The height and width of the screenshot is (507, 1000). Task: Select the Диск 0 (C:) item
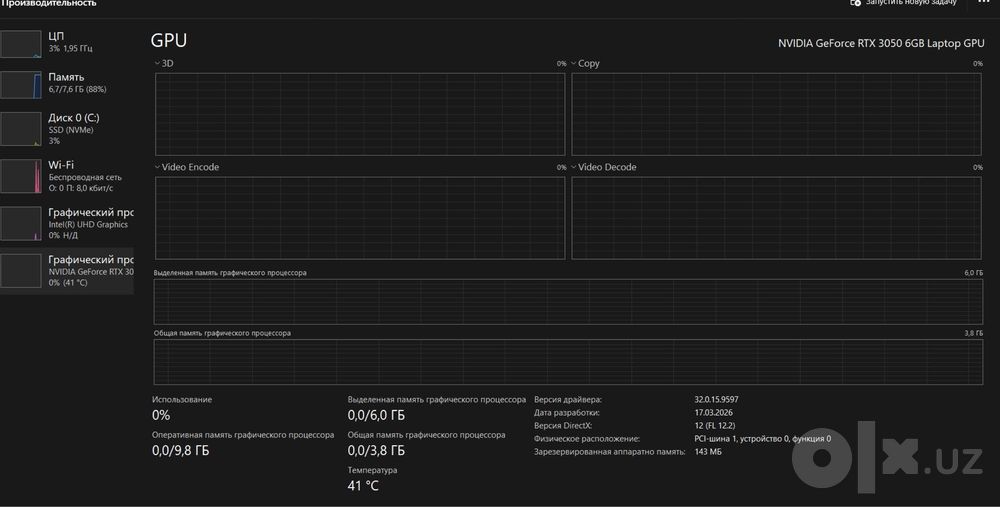(66, 129)
